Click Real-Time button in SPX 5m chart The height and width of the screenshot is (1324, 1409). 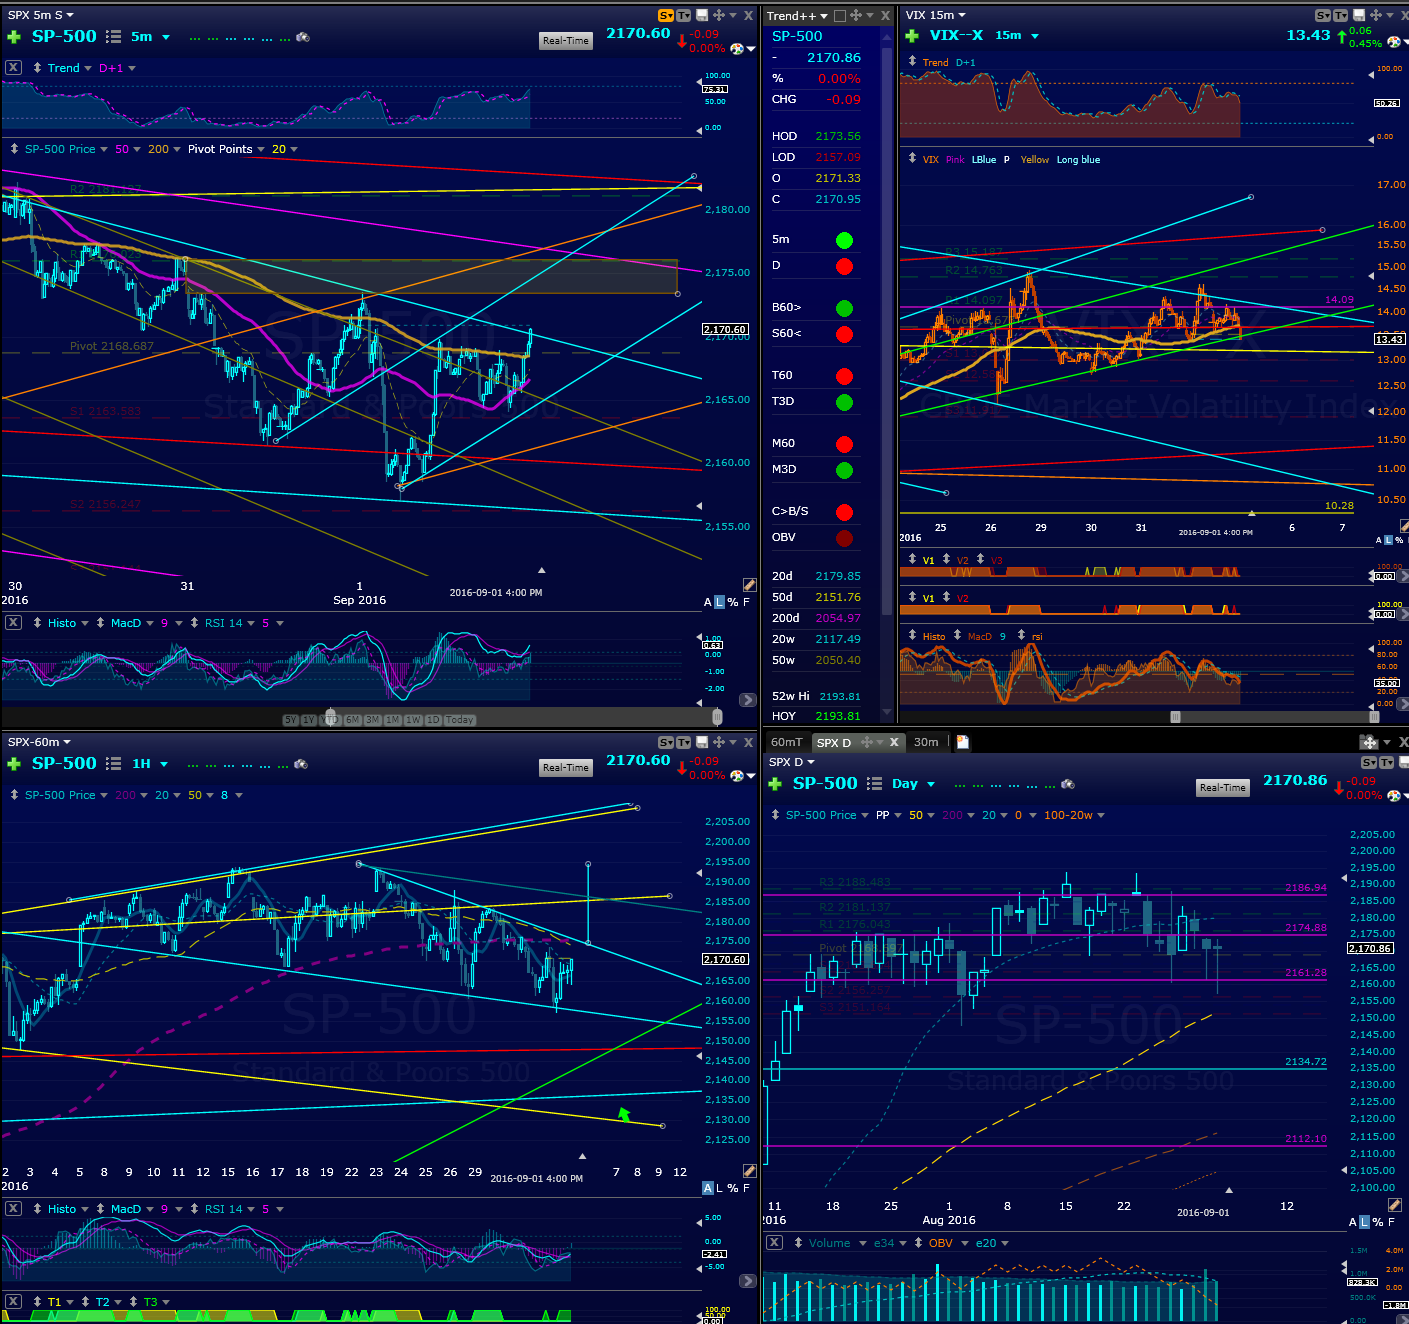point(566,41)
